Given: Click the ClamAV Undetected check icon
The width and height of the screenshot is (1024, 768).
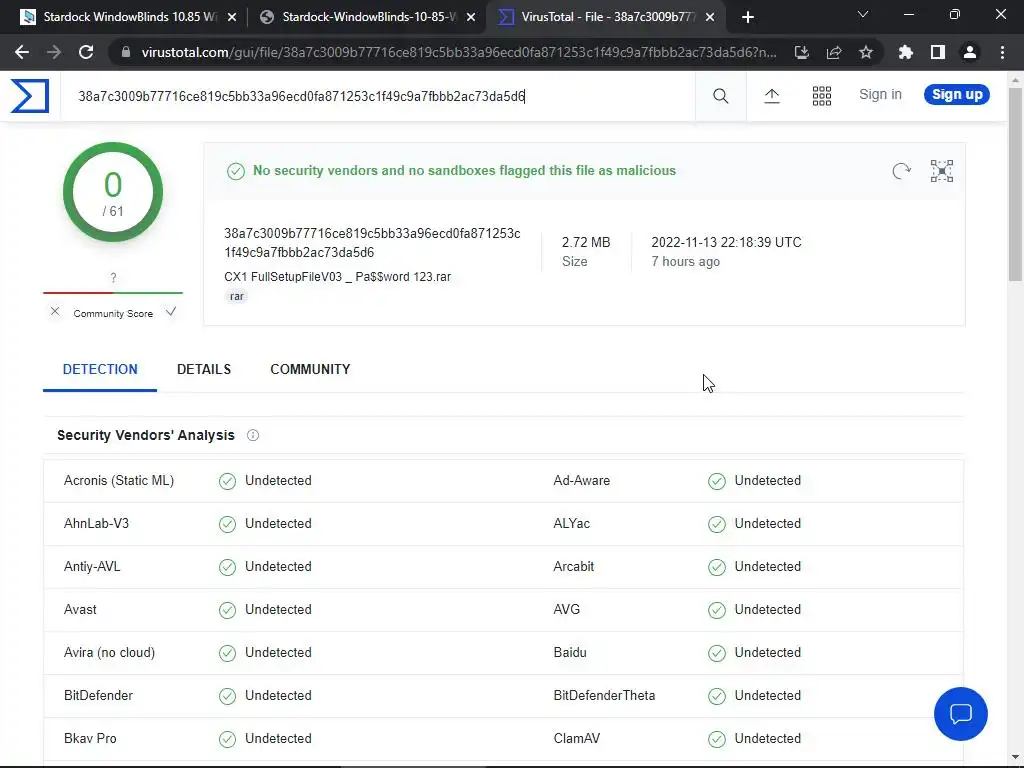Looking at the screenshot, I should point(717,739).
